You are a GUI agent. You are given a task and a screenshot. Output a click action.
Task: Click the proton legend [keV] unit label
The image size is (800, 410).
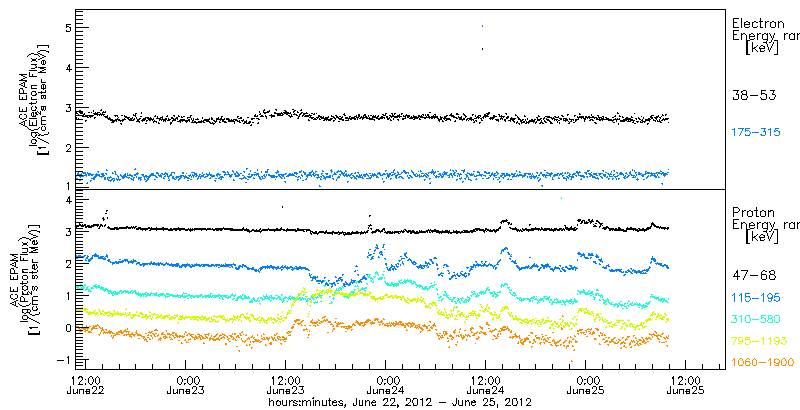pyautogui.click(x=761, y=237)
